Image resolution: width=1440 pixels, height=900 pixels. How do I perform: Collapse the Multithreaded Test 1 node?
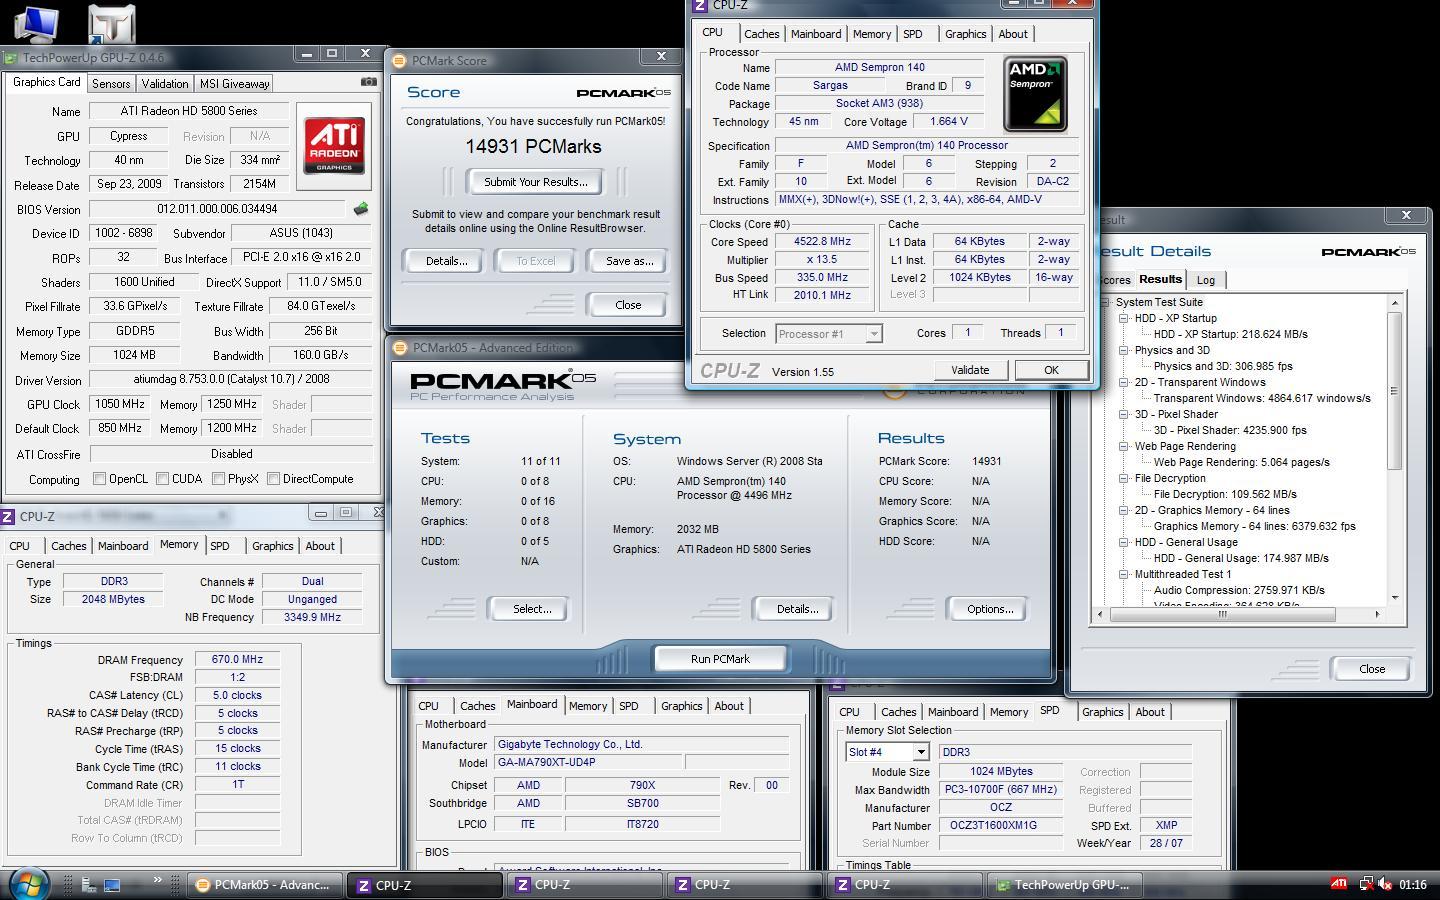tap(1124, 574)
